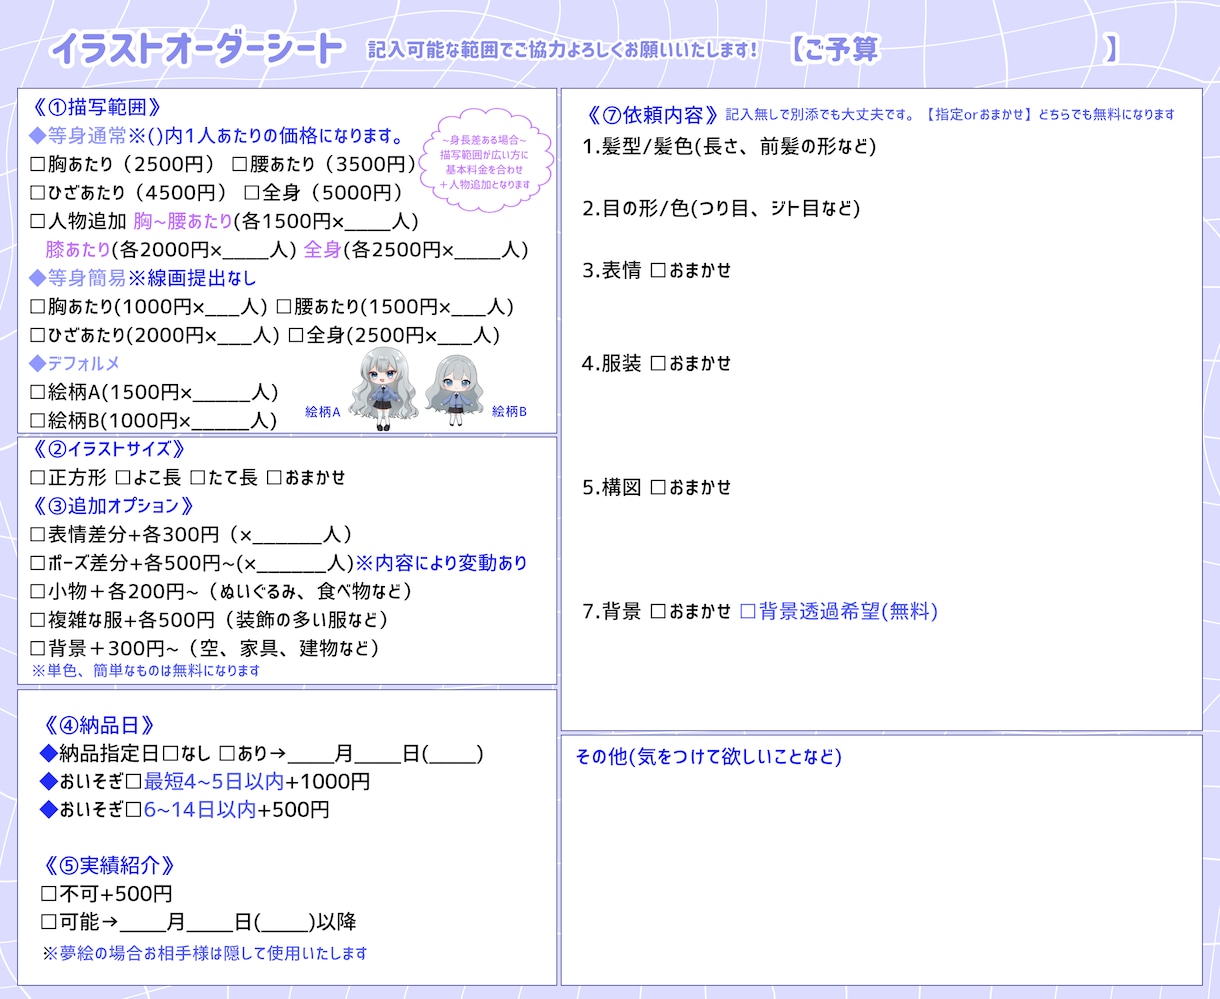Image resolution: width=1220 pixels, height=999 pixels.
Task: Check the ひざあたり（4500円） box
Action: pyautogui.click(x=38, y=192)
